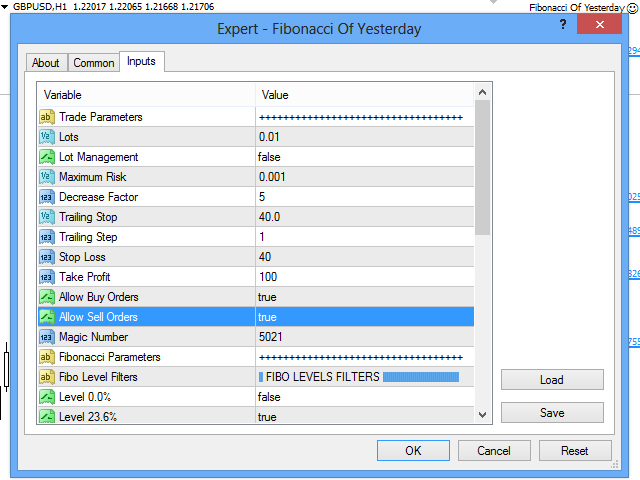Click the Level 23.6% boolean icon

pyautogui.click(x=46, y=417)
